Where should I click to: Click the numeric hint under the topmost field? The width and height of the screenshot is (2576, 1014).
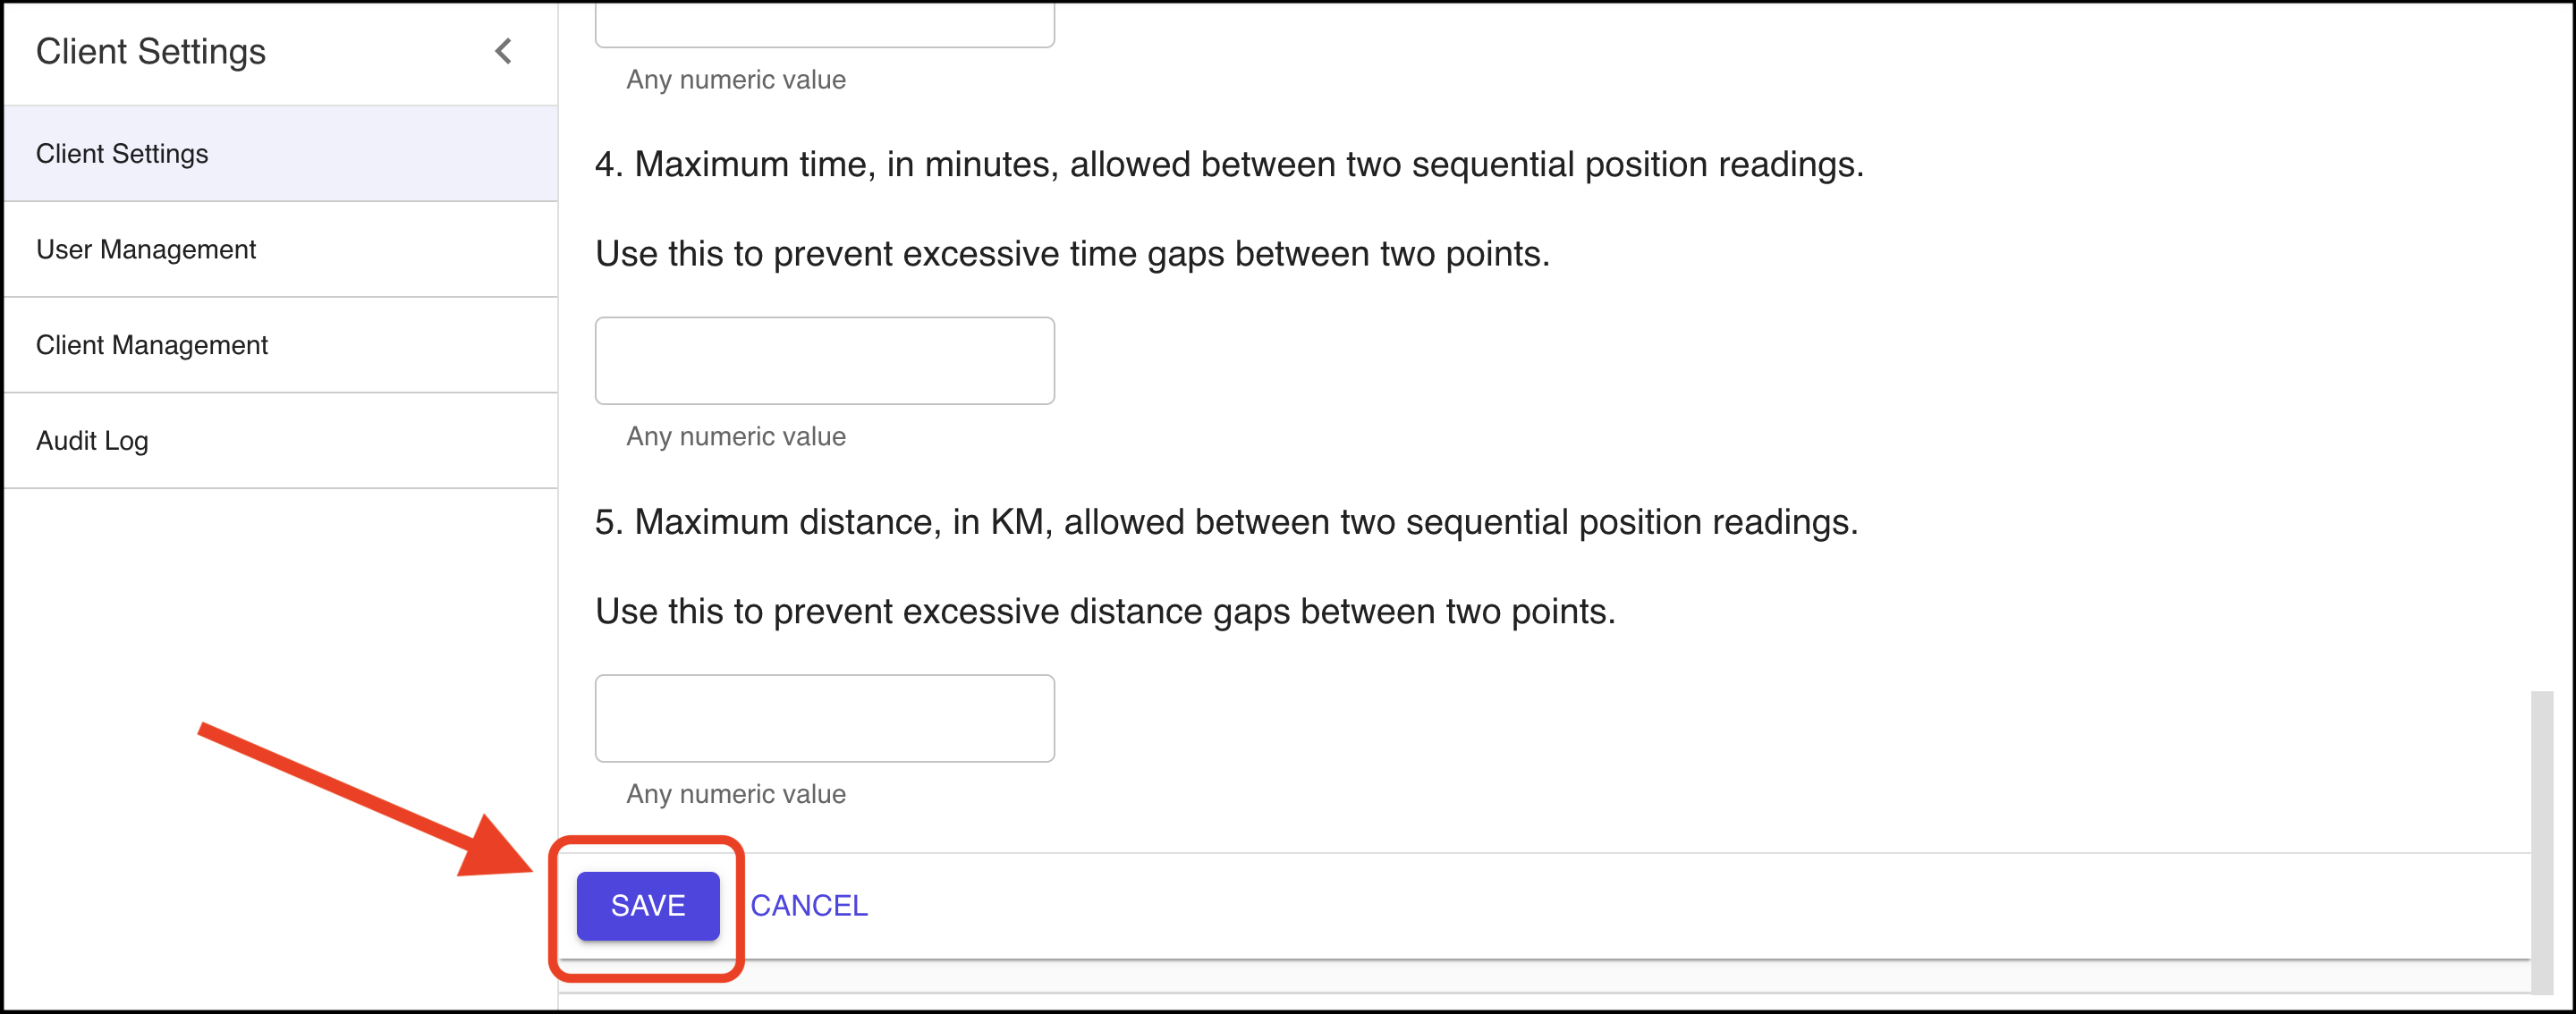(736, 80)
